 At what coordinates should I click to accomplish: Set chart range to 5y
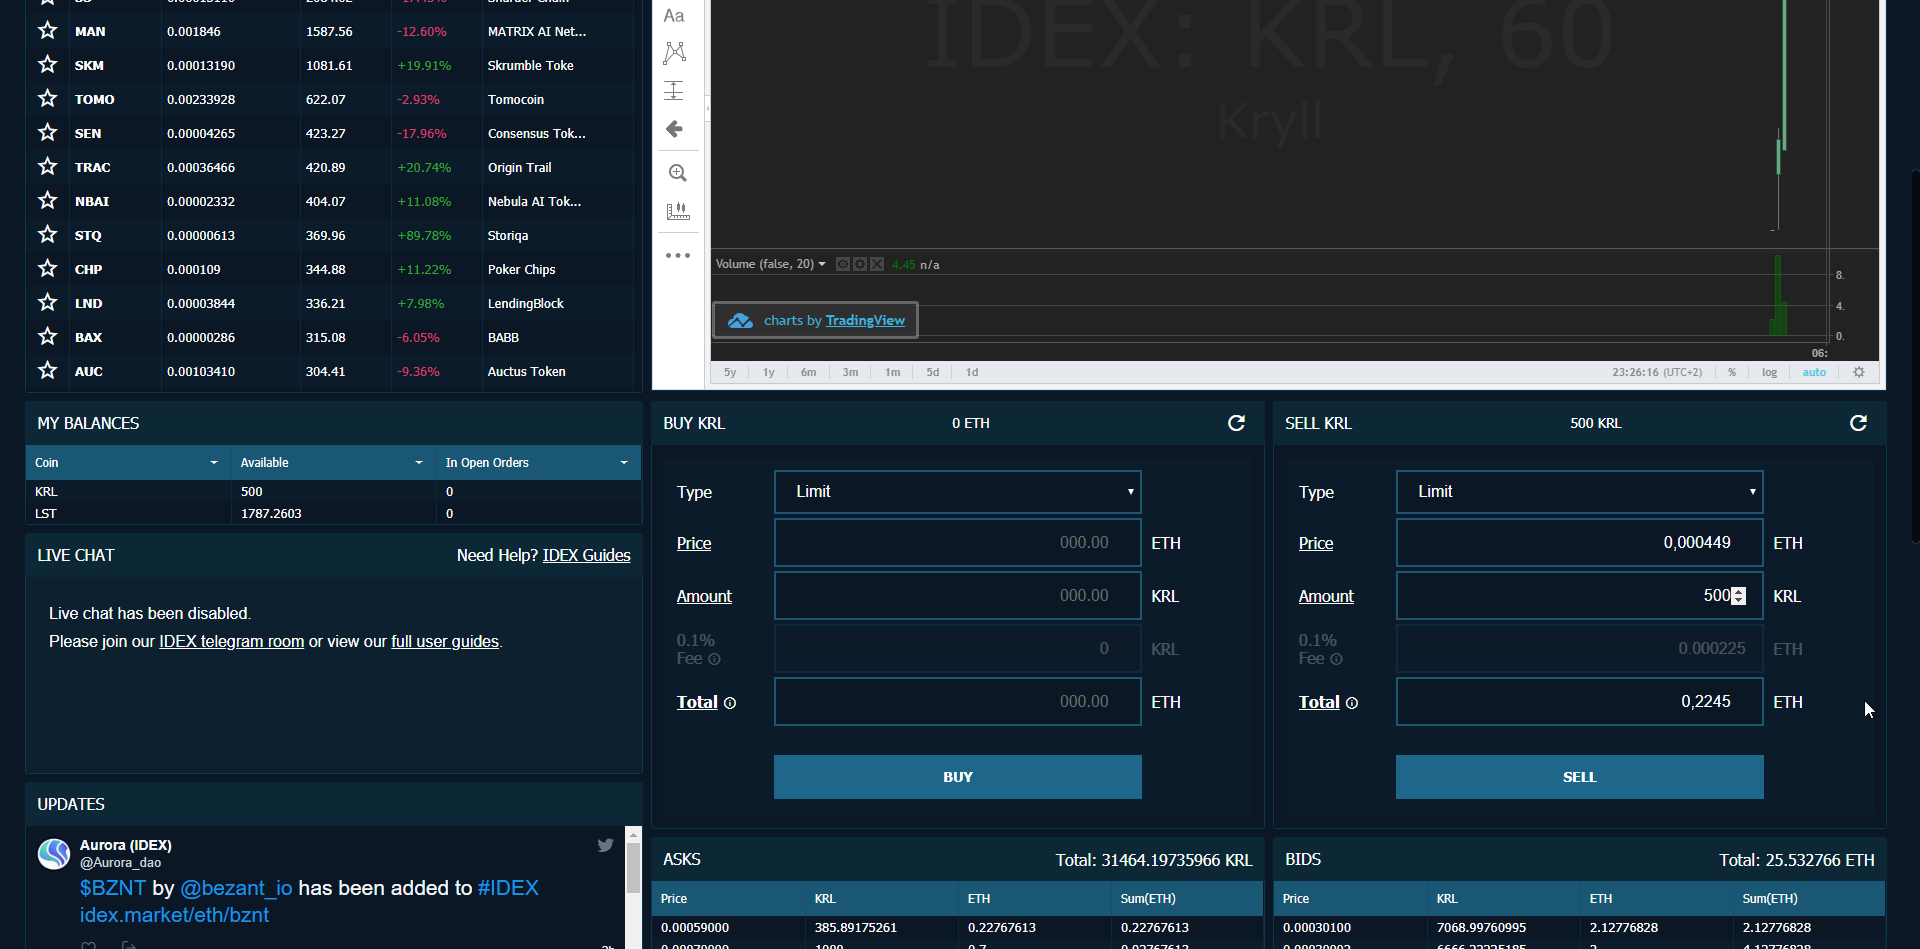click(x=730, y=372)
